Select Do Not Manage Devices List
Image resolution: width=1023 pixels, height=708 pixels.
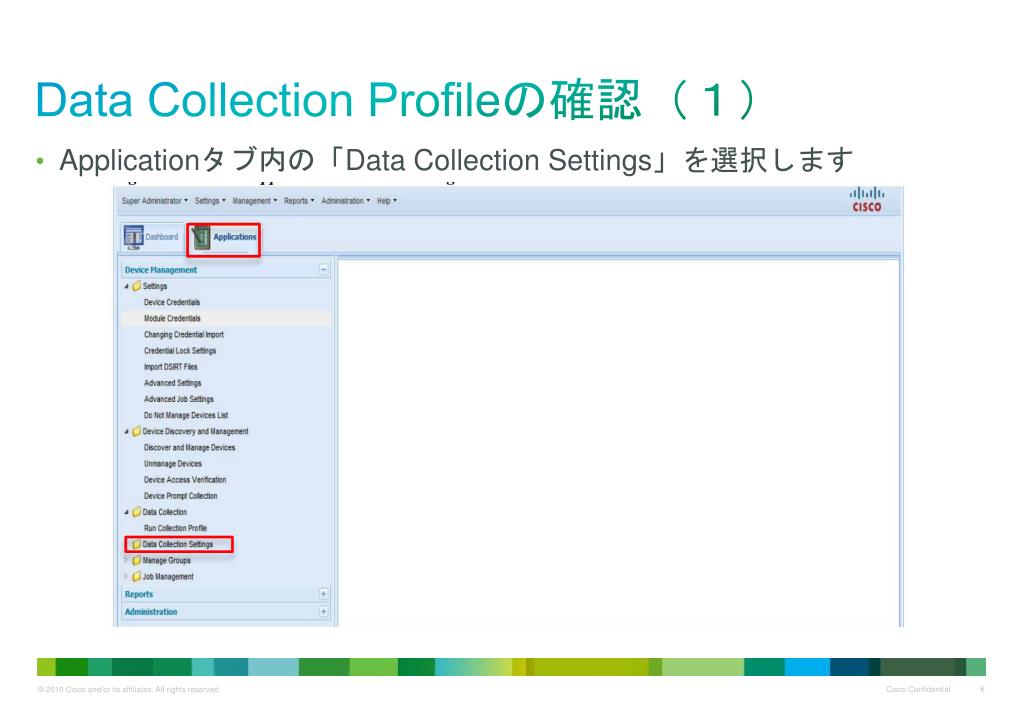[x=186, y=415]
